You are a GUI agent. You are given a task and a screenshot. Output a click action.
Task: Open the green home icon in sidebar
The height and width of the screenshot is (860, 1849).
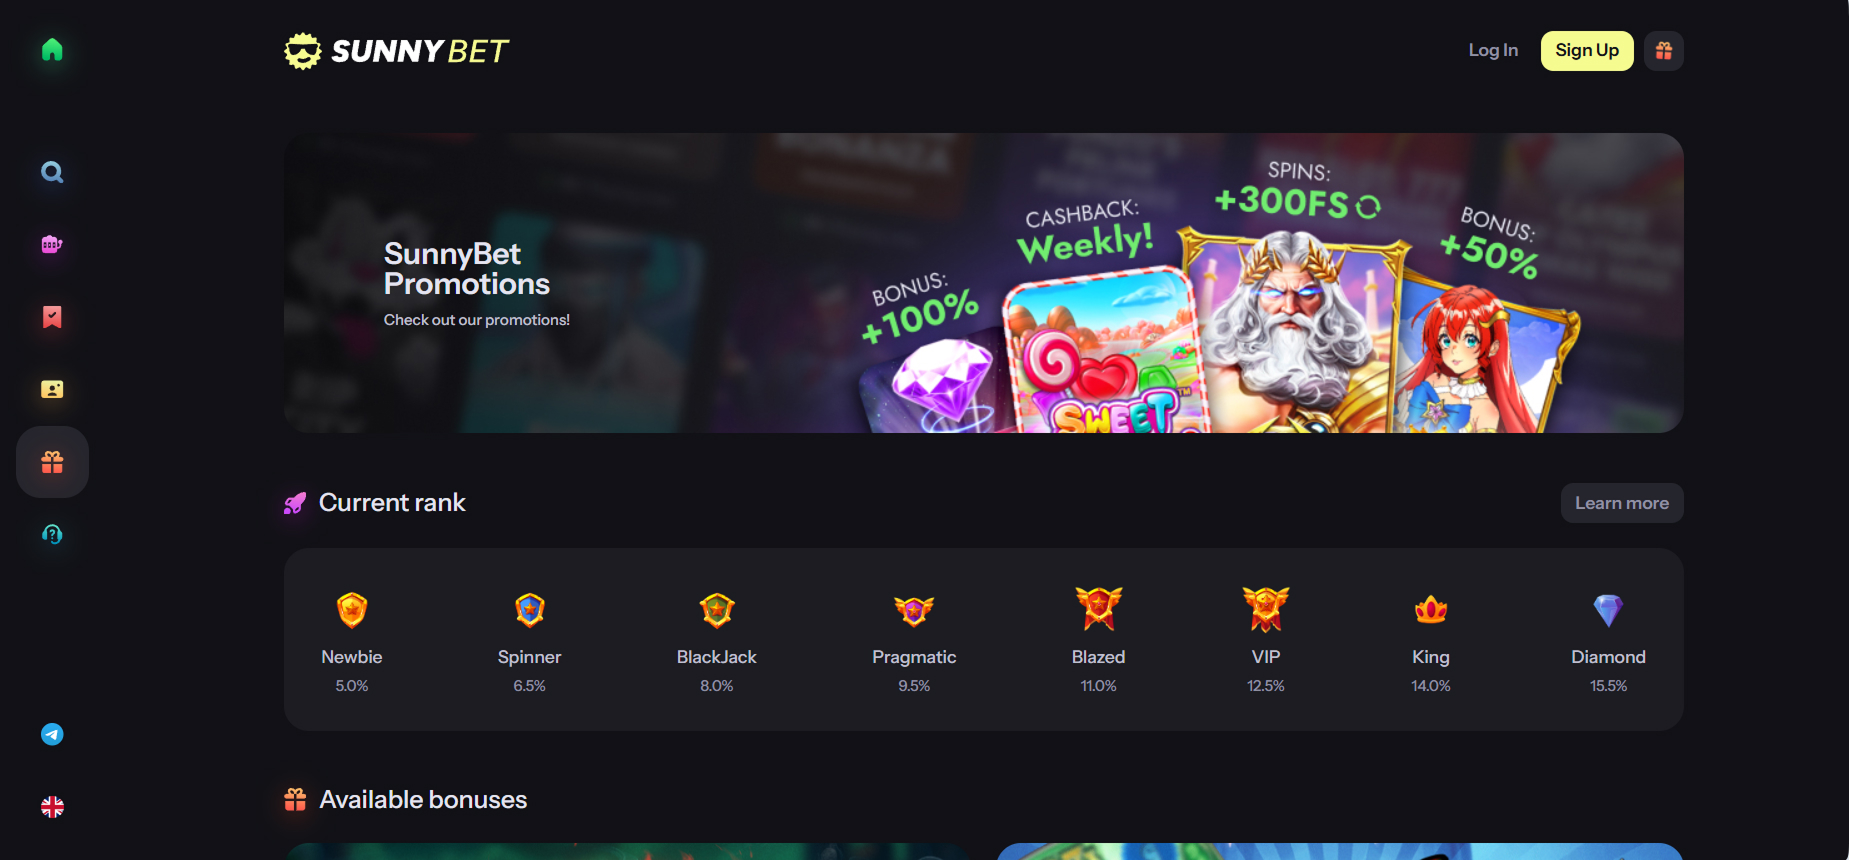pos(52,50)
